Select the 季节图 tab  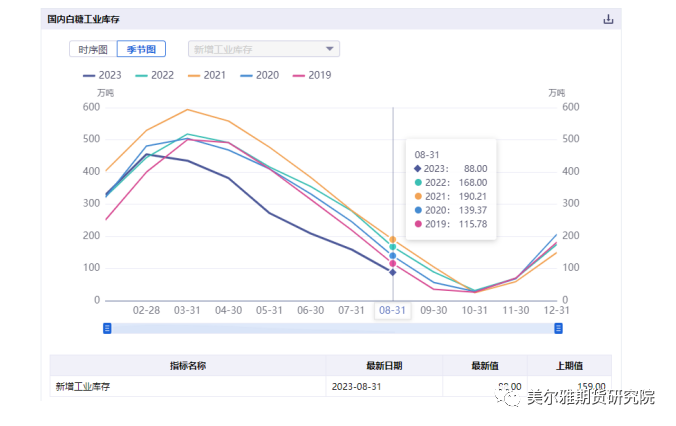point(140,49)
